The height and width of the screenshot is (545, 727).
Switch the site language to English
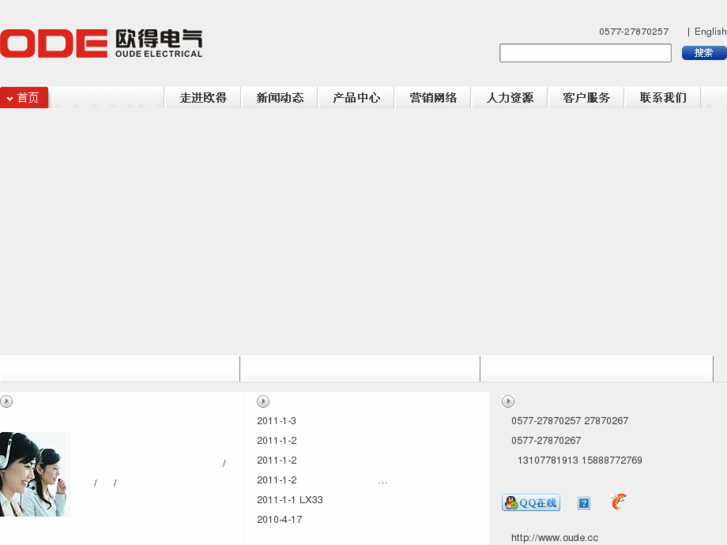point(710,32)
